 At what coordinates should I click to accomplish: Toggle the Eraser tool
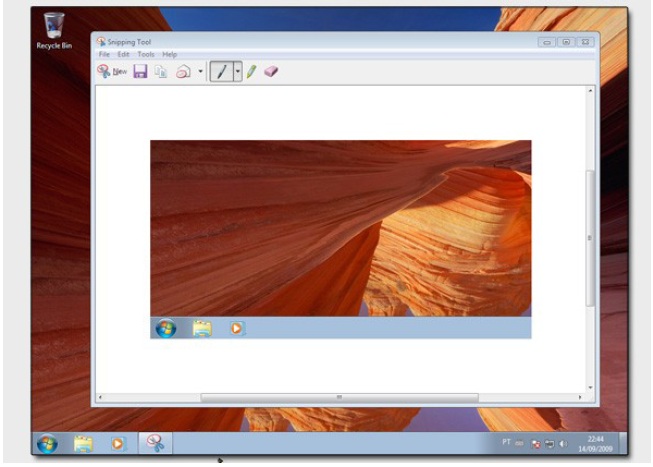[271, 72]
